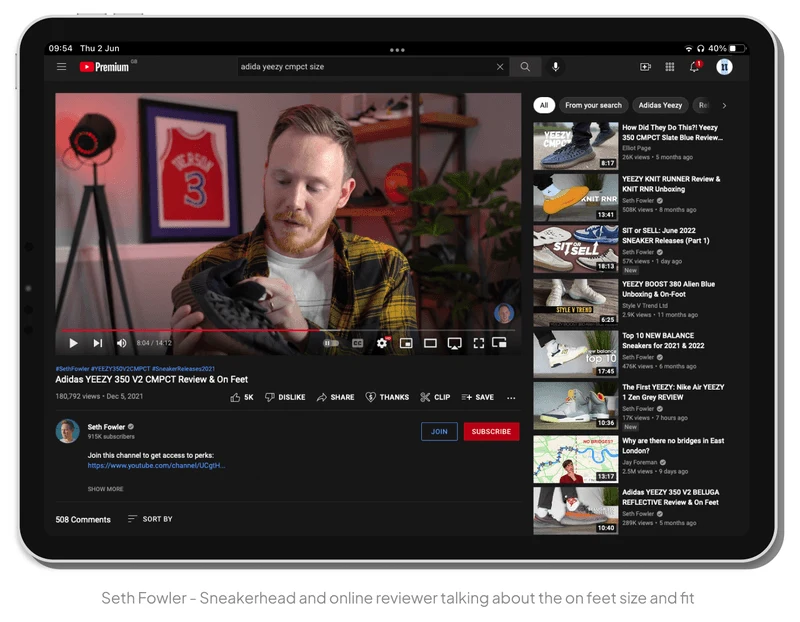This screenshot has width=800, height=622.
Task: Clear the search text with X
Action: pos(500,67)
